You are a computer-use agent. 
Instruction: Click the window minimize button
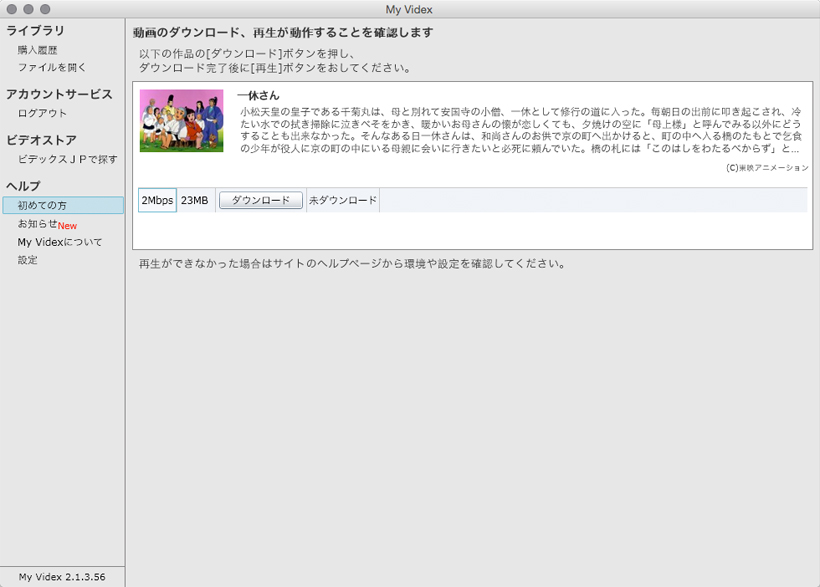29,9
